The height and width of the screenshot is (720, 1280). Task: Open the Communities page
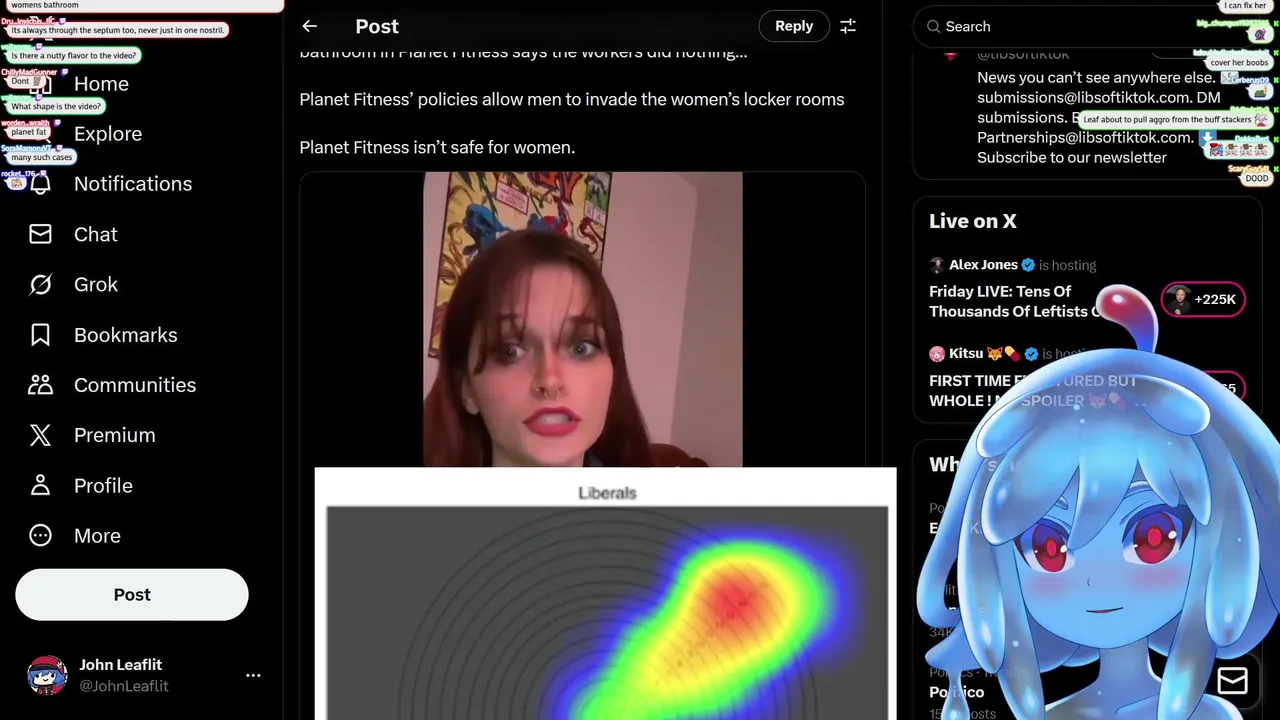point(134,385)
